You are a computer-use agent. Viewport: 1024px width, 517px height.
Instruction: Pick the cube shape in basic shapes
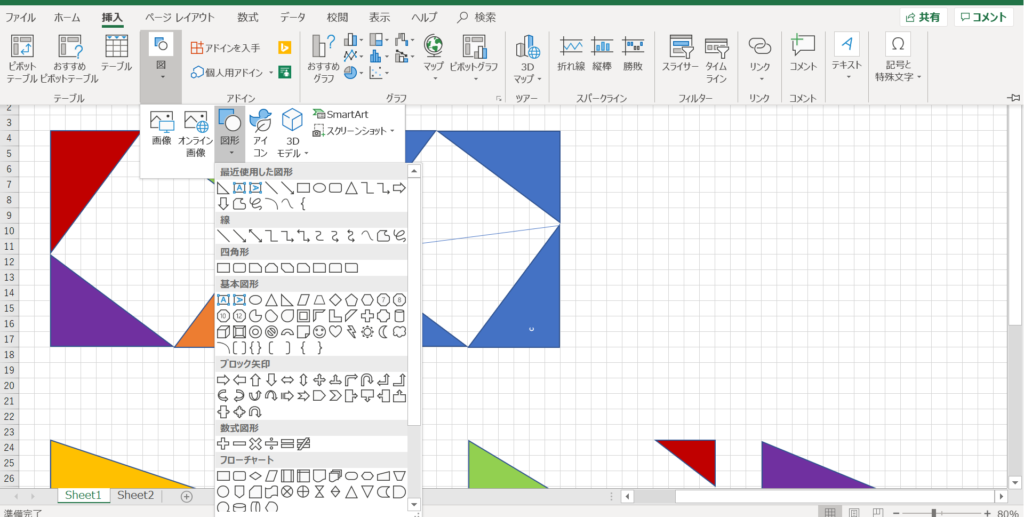point(223,332)
